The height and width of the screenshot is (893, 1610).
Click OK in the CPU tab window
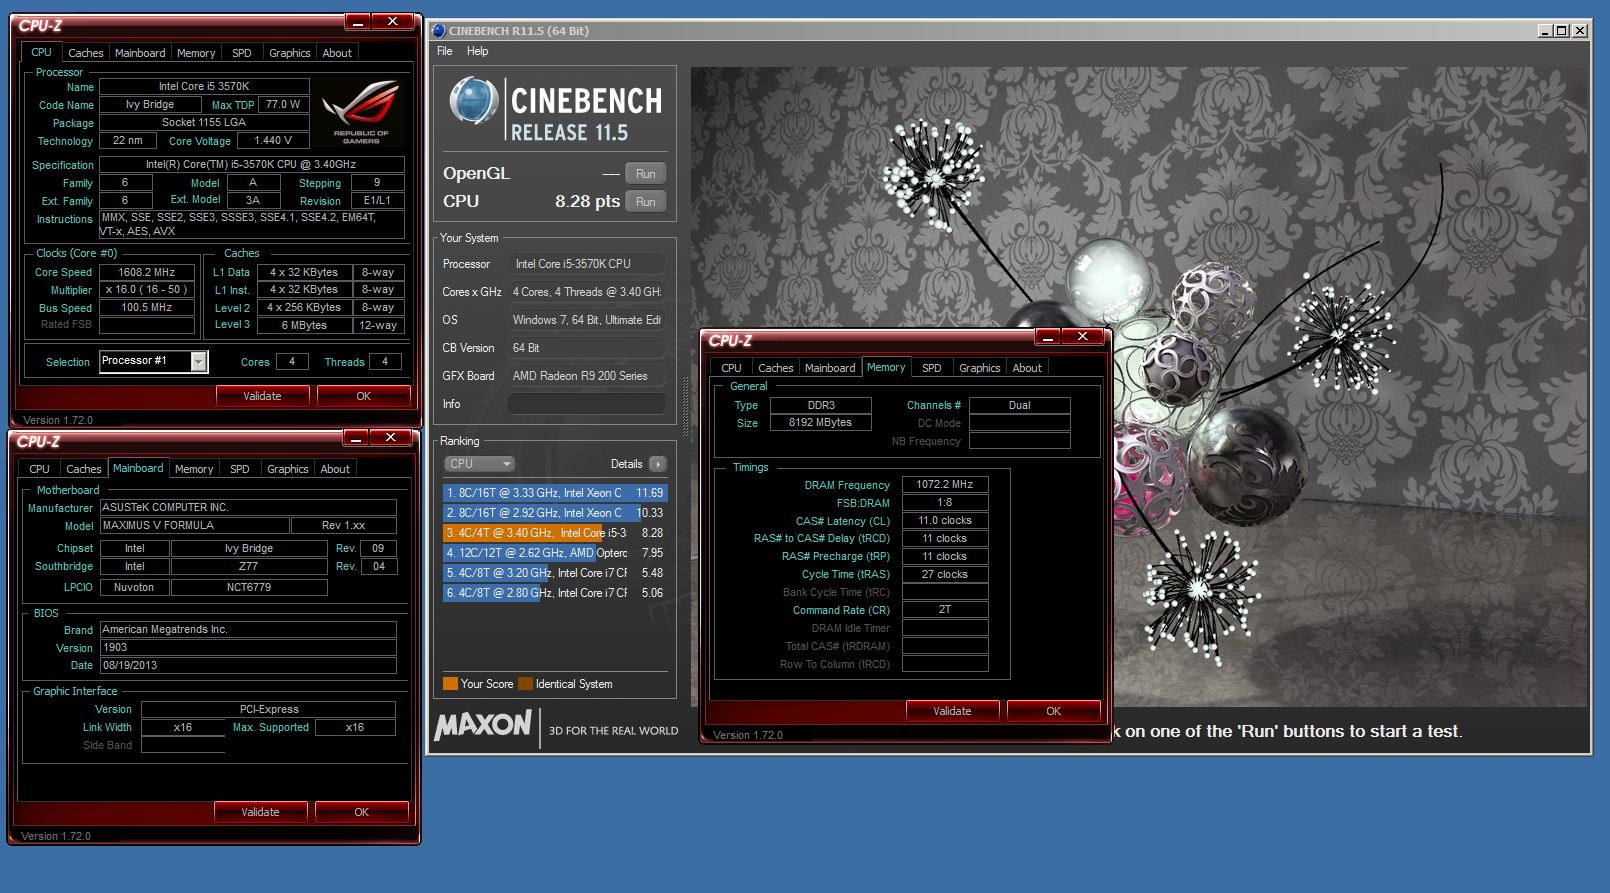(363, 396)
